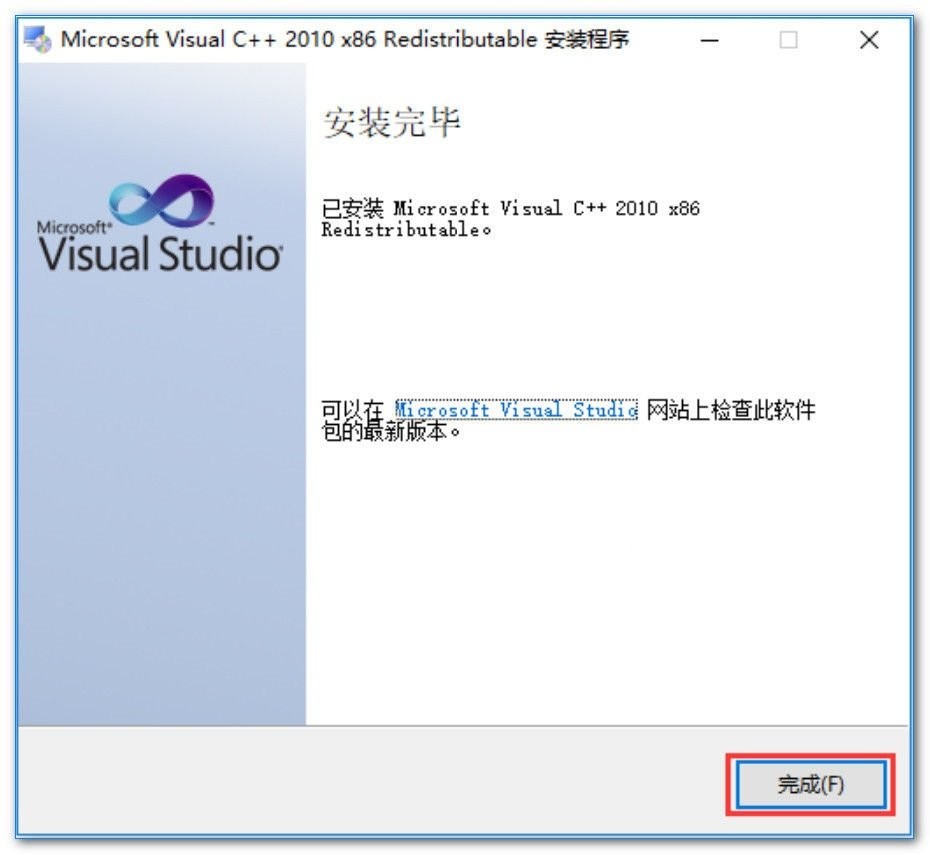
Task: Open the Microsoft Visual Studio website link
Action: [x=516, y=410]
